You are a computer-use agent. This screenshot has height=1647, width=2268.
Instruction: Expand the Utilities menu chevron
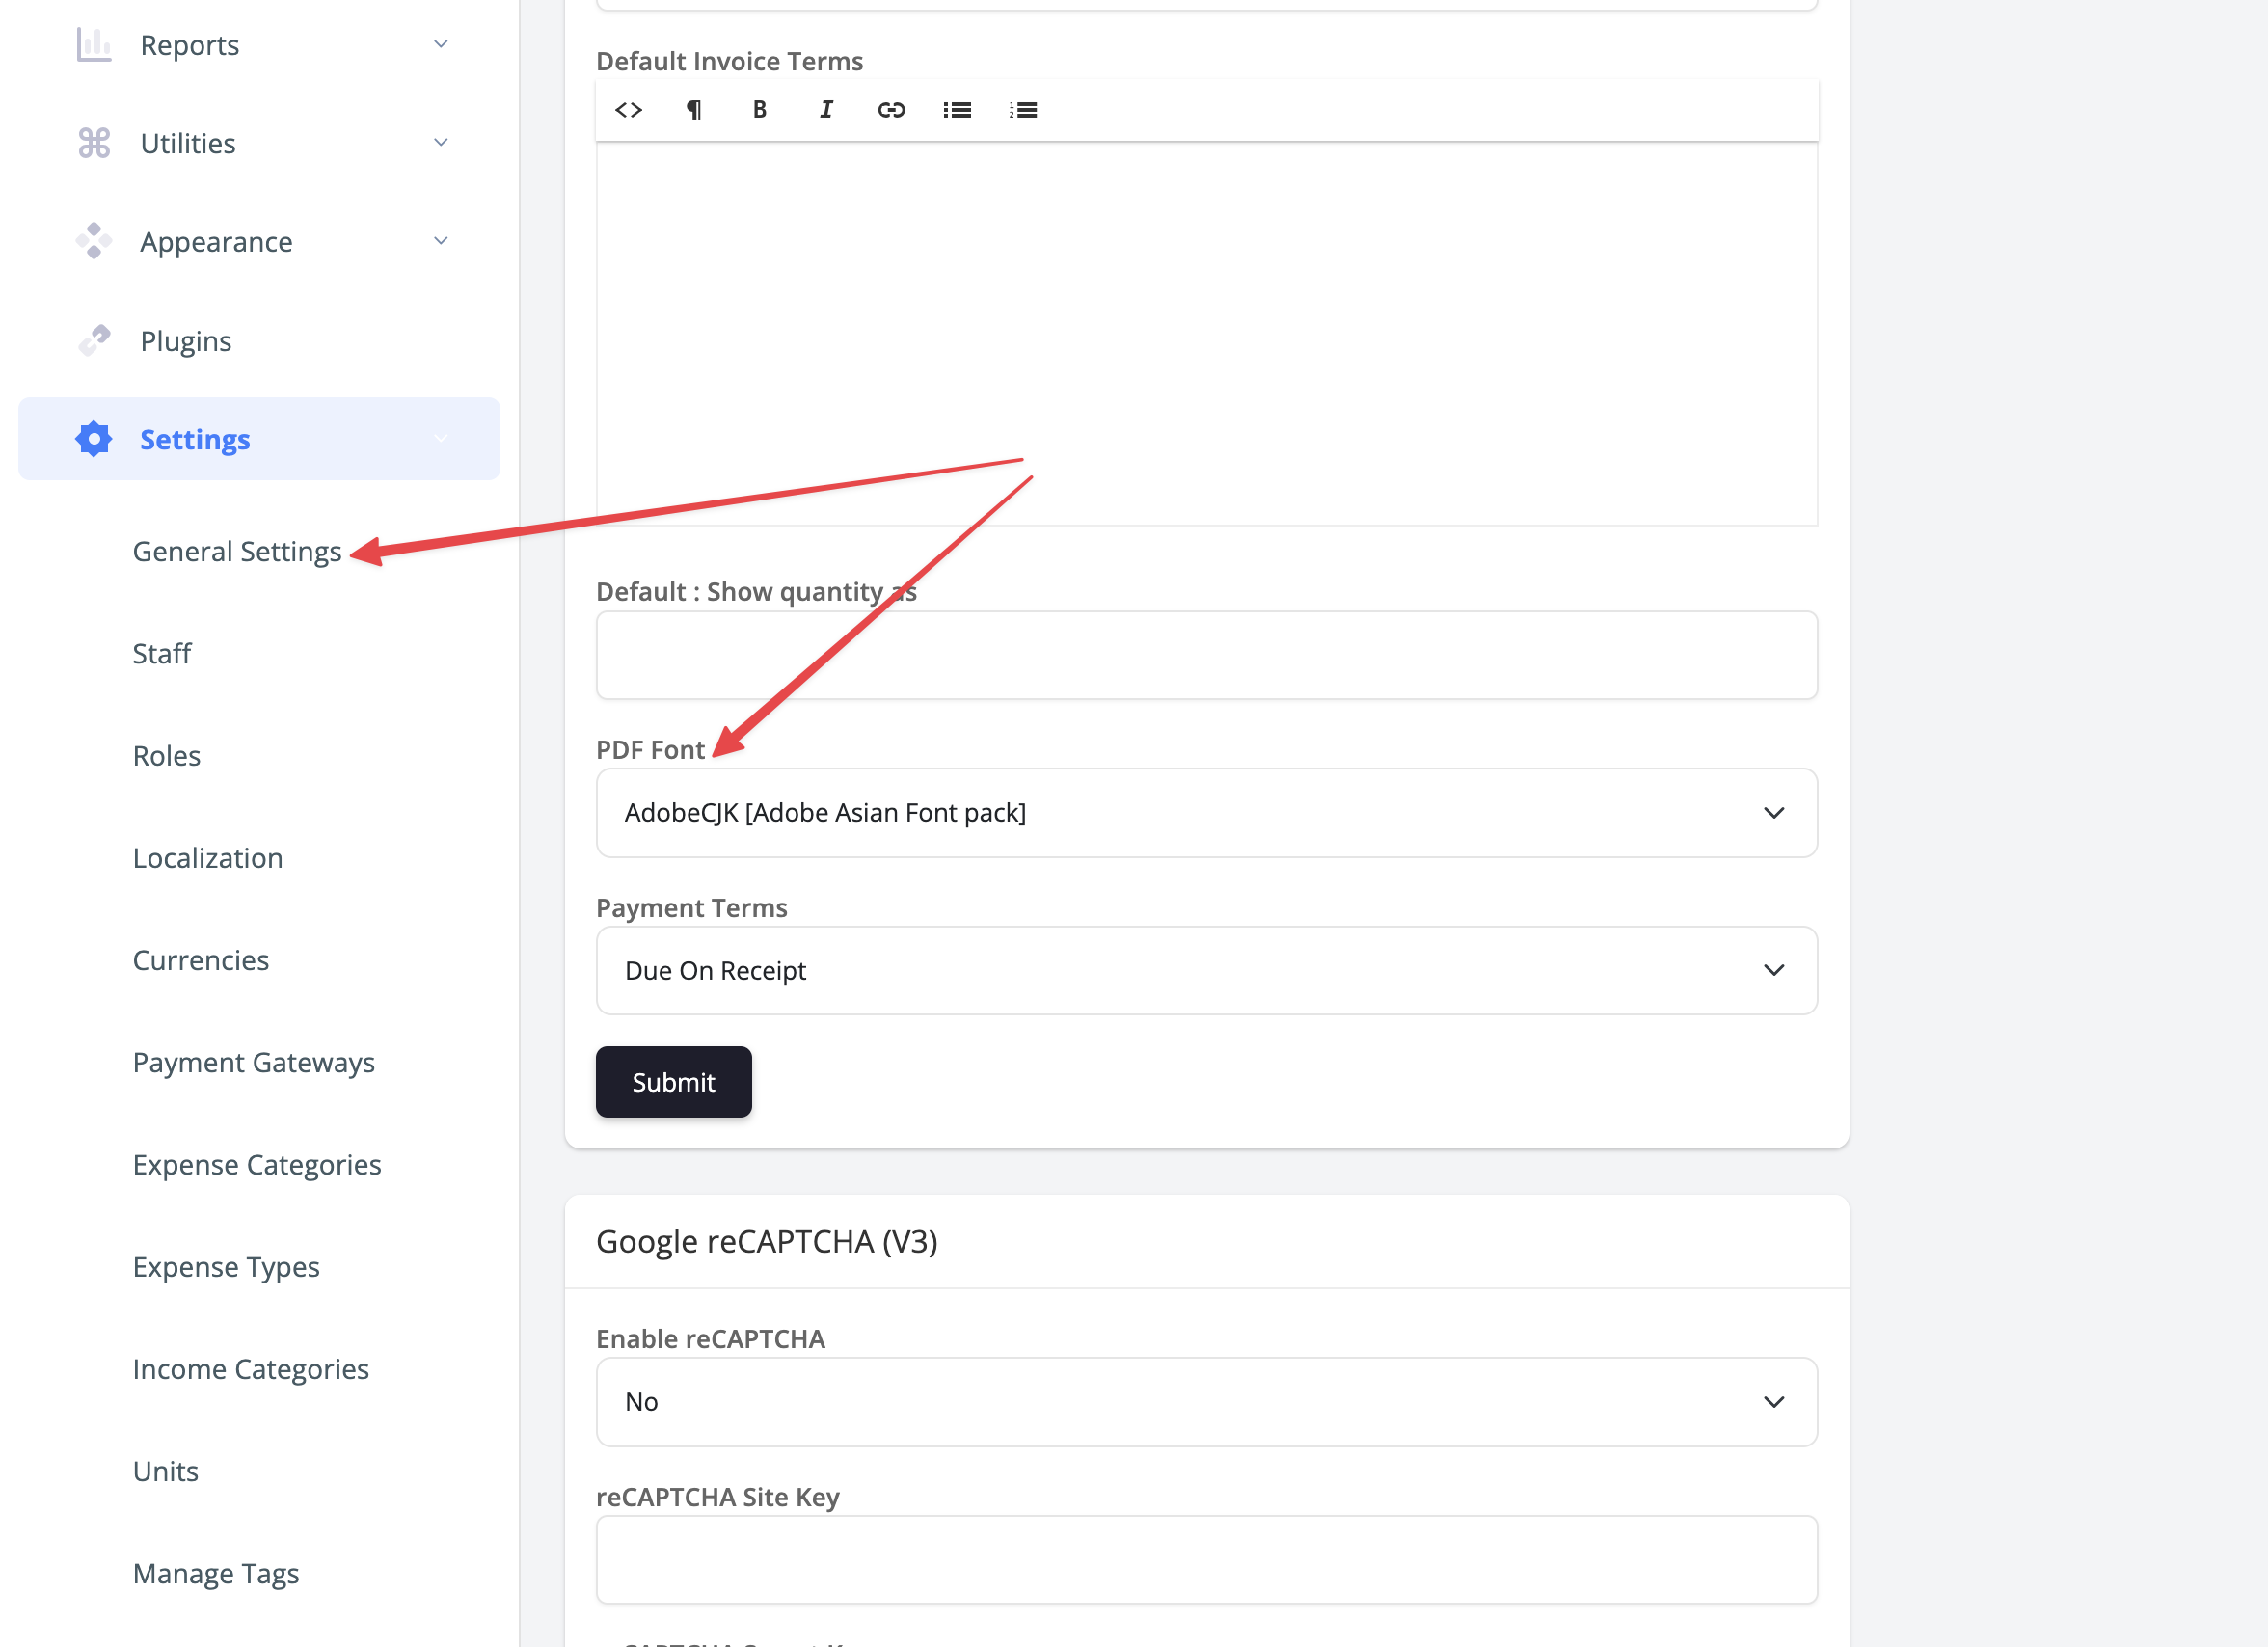tap(441, 142)
